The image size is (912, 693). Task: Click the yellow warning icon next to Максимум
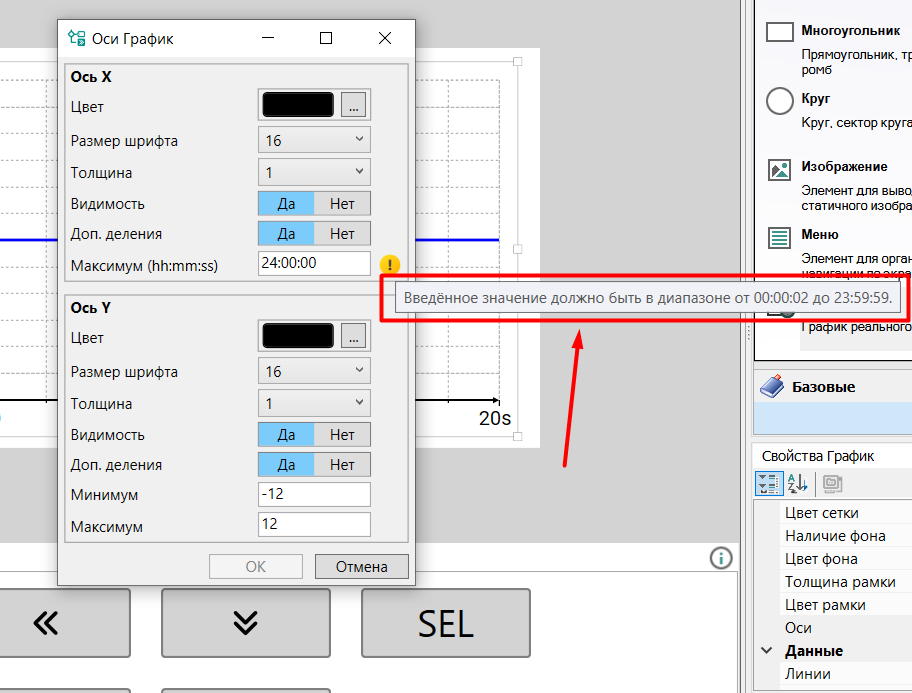[x=390, y=265]
